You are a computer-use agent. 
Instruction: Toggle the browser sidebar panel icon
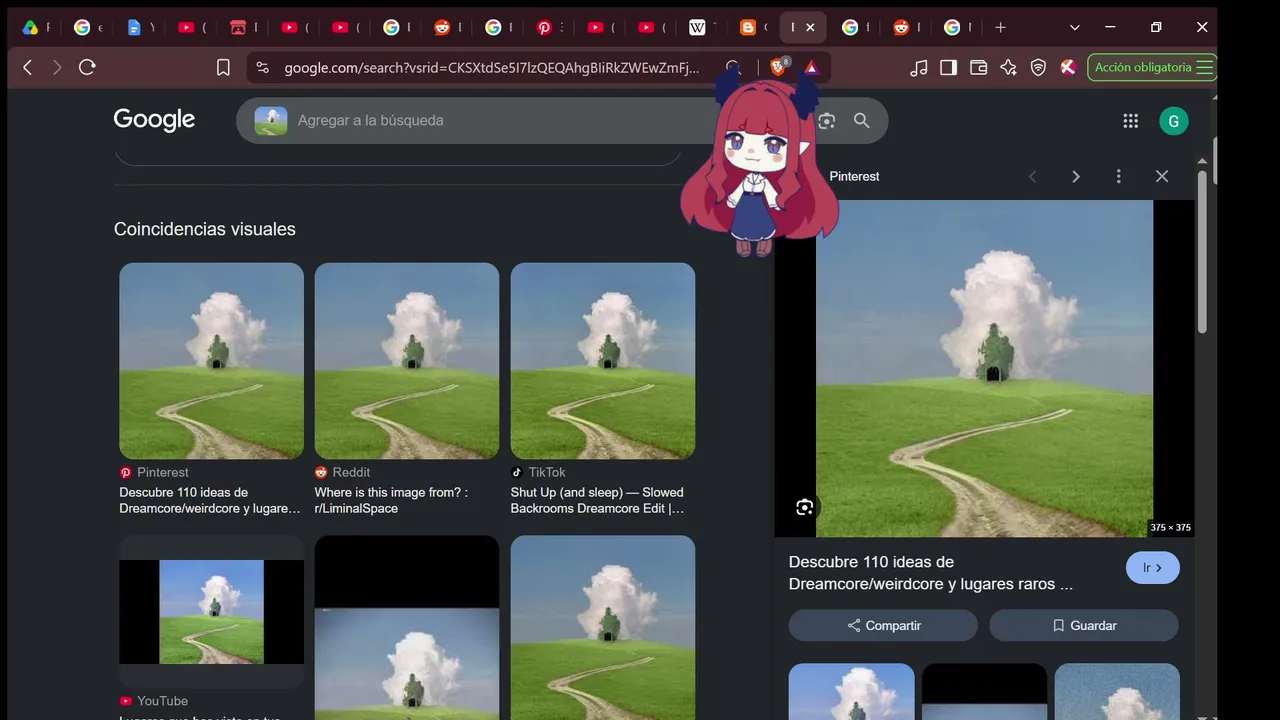[949, 67]
